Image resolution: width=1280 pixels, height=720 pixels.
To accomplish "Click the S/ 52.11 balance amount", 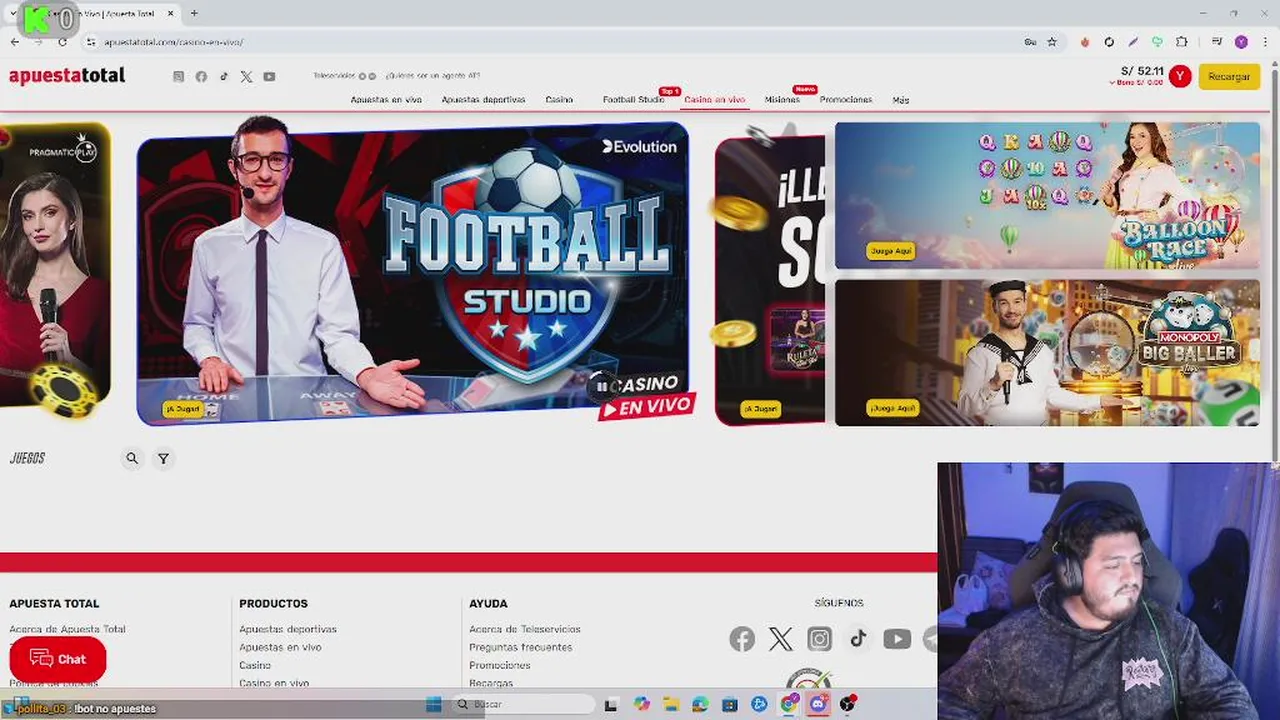I will [x=1142, y=71].
